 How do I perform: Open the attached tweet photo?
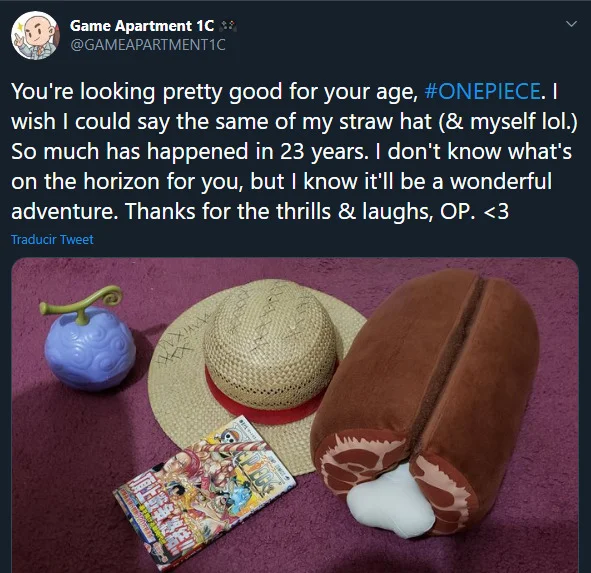click(295, 415)
